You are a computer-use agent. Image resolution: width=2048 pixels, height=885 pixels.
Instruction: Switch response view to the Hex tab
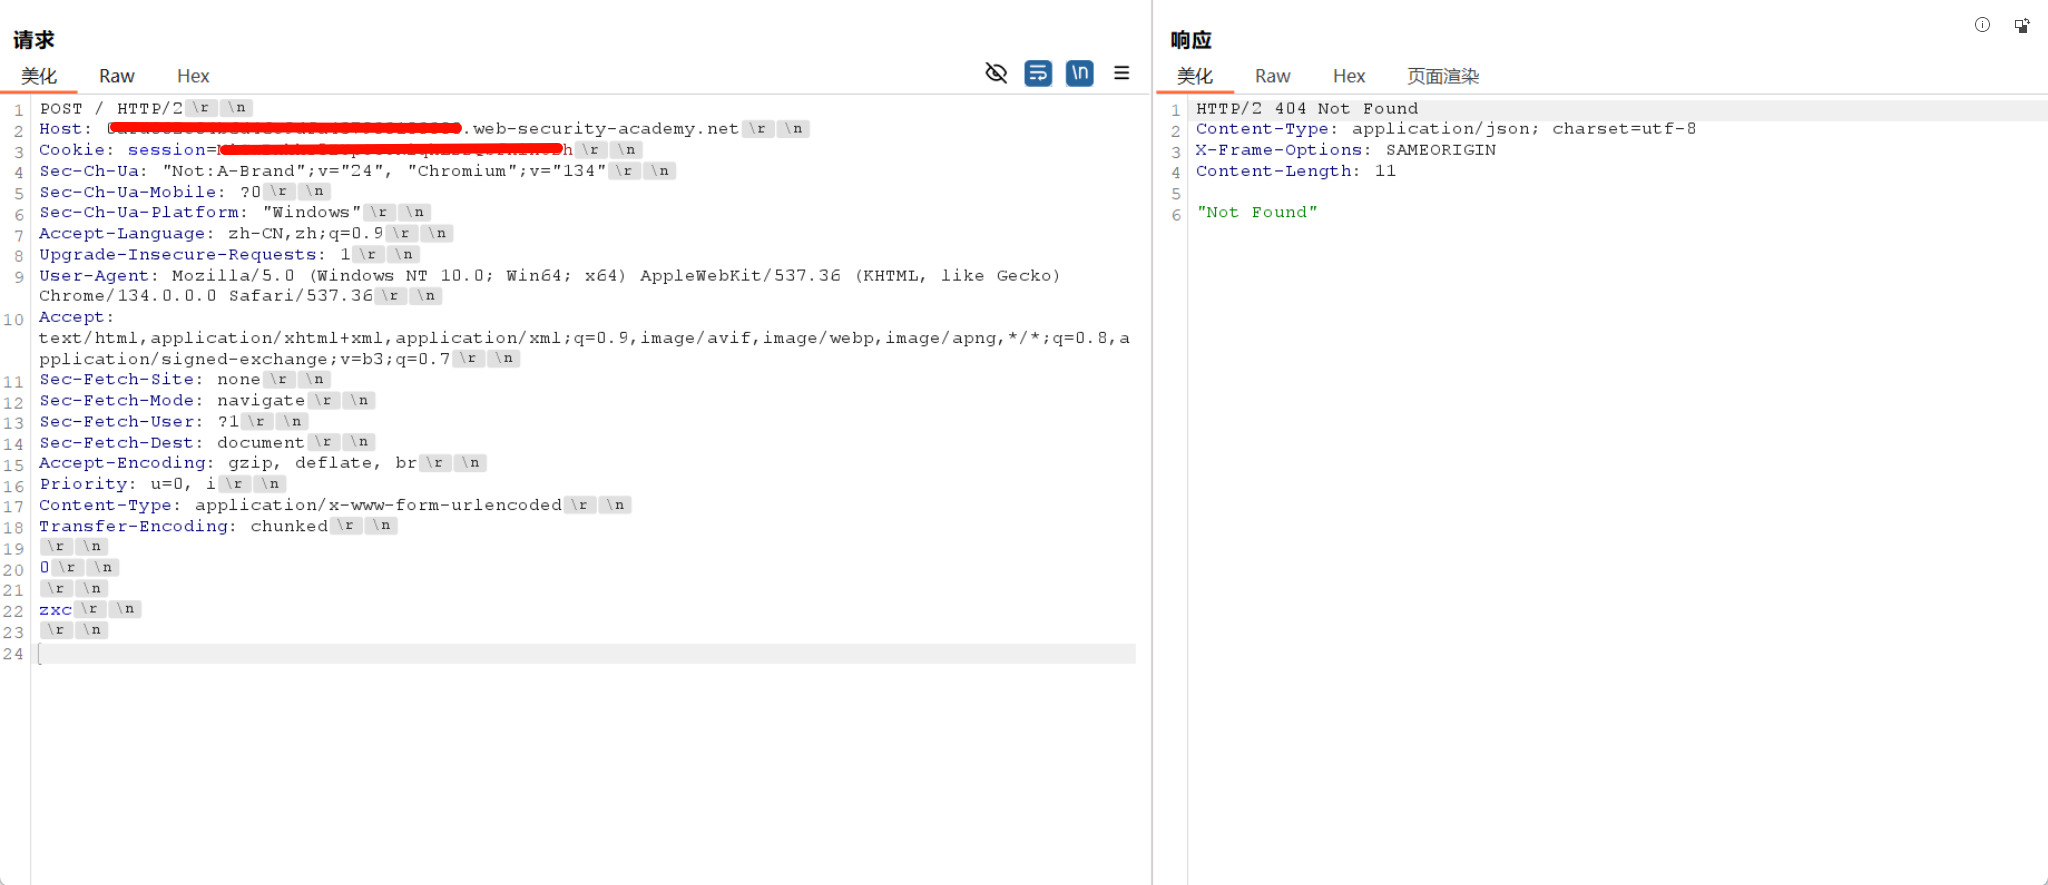(1349, 76)
